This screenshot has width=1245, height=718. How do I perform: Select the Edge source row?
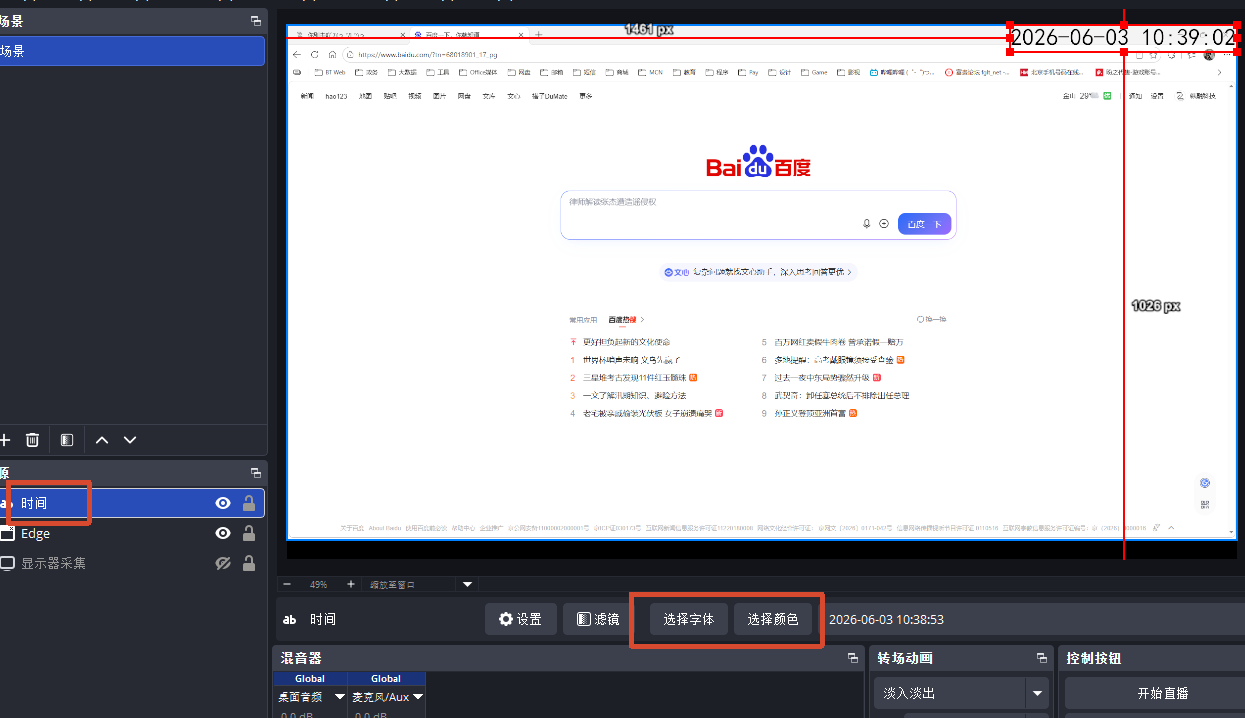pyautogui.click(x=132, y=534)
